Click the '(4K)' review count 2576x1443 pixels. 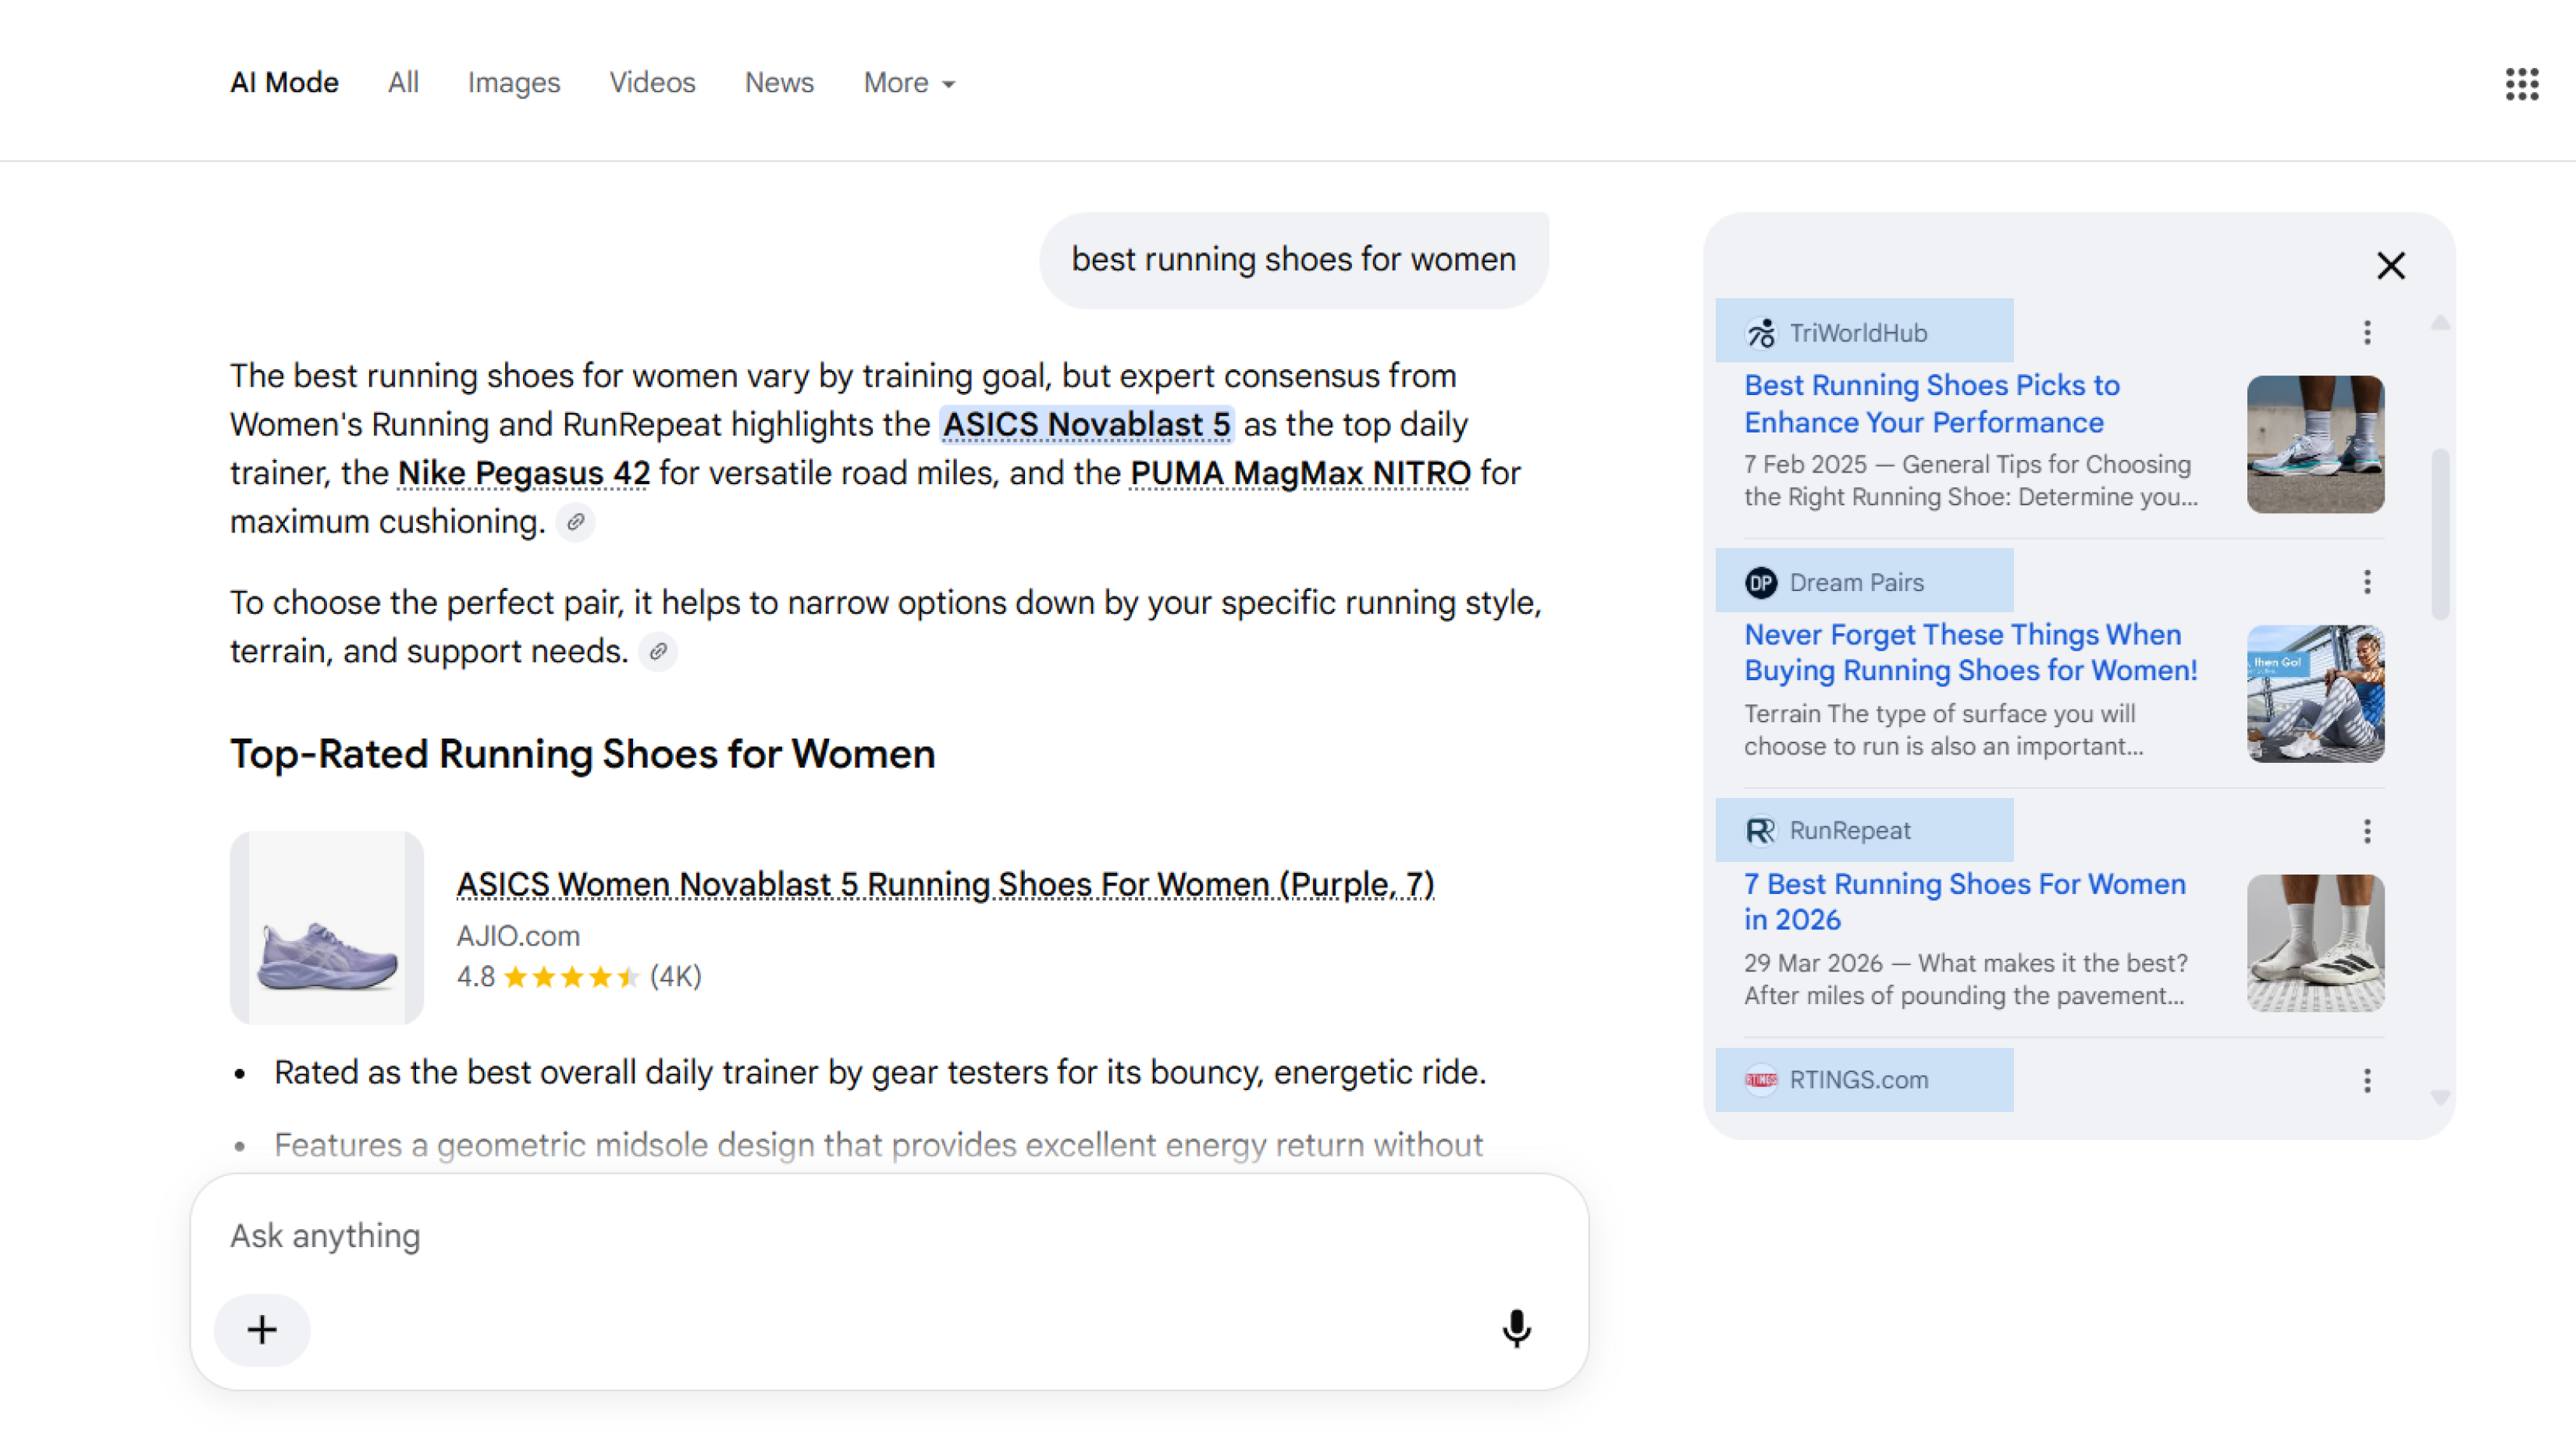(x=676, y=977)
